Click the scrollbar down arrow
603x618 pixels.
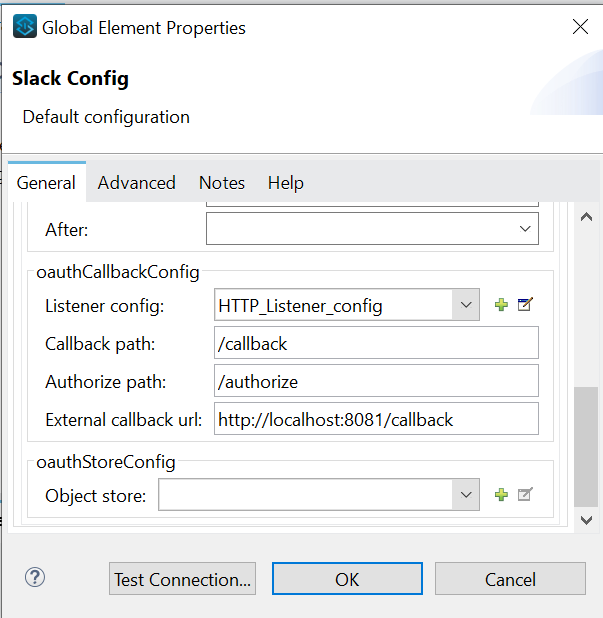pyautogui.click(x=587, y=519)
